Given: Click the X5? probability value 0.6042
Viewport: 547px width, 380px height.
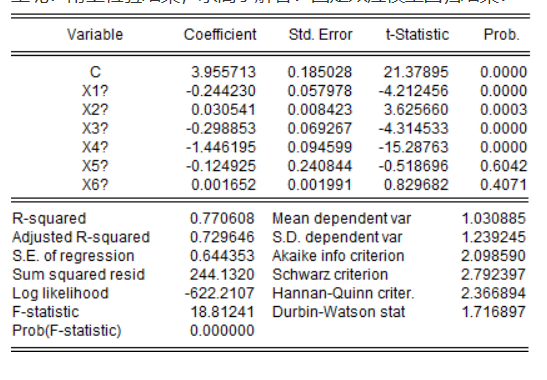Looking at the screenshot, I should (503, 166).
